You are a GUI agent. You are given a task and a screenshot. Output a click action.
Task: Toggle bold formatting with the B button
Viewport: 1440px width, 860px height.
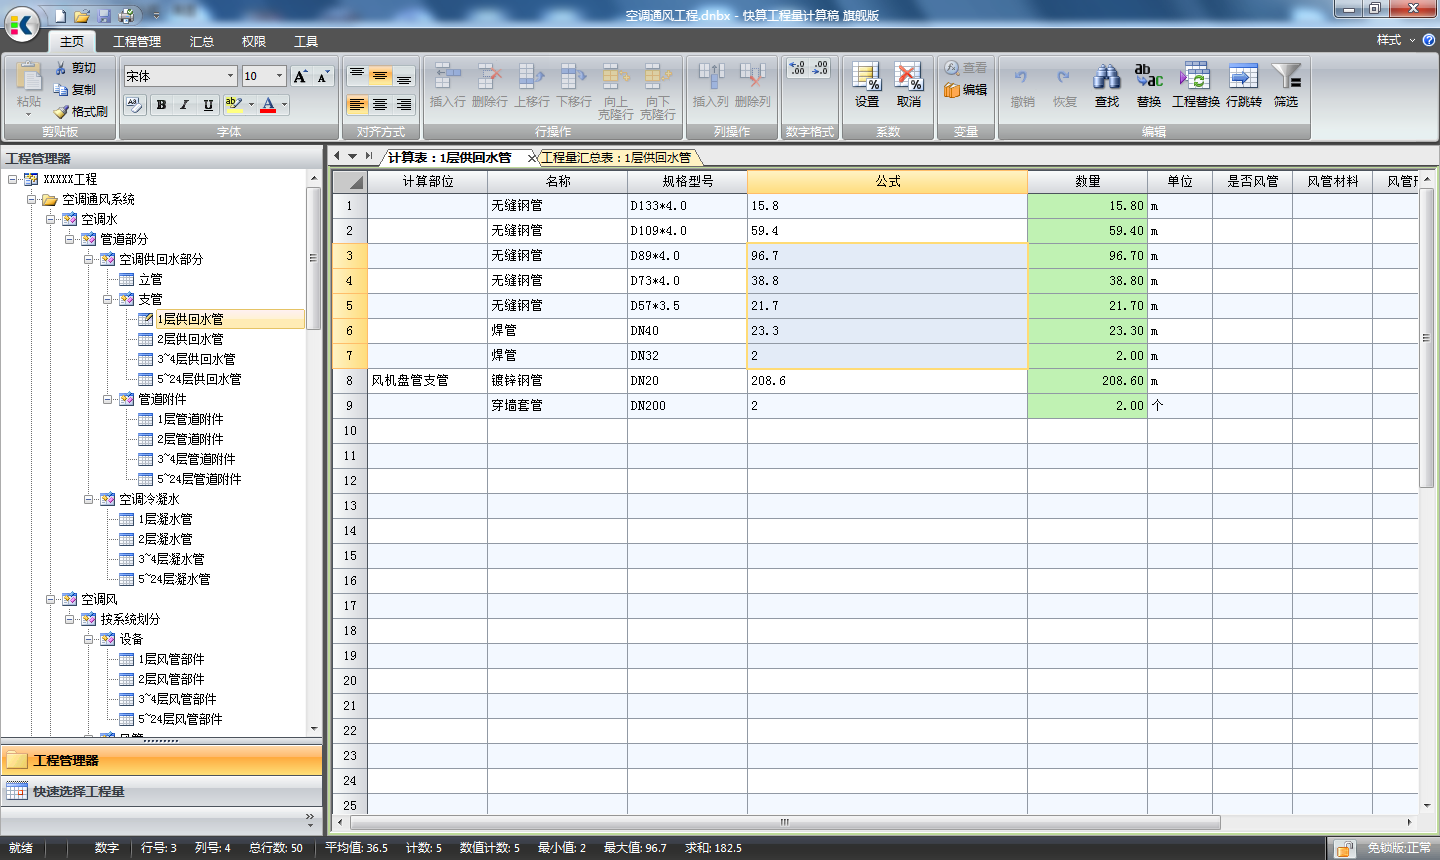160,104
